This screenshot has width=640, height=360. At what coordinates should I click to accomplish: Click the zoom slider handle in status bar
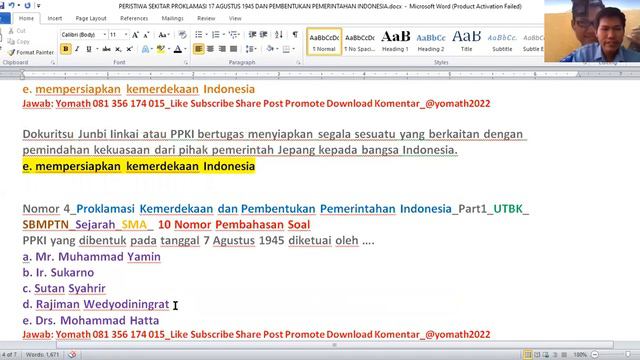tap(629, 355)
